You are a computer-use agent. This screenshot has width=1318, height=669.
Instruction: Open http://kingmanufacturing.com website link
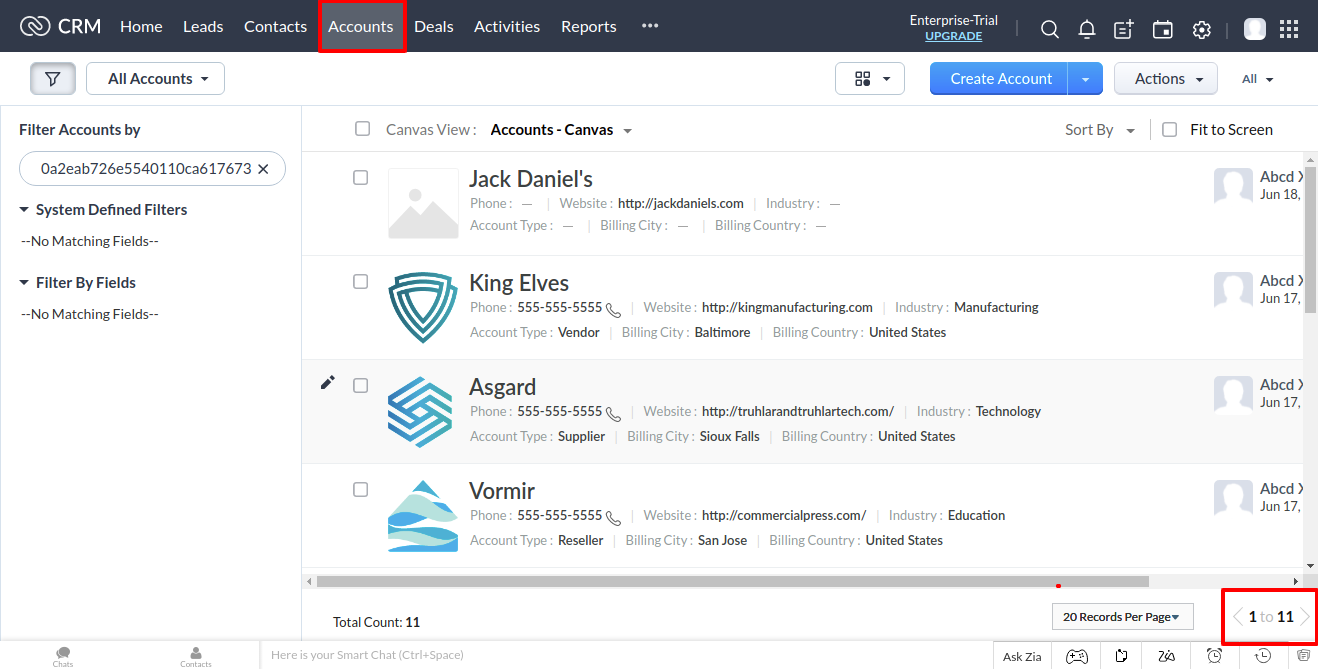tap(787, 307)
